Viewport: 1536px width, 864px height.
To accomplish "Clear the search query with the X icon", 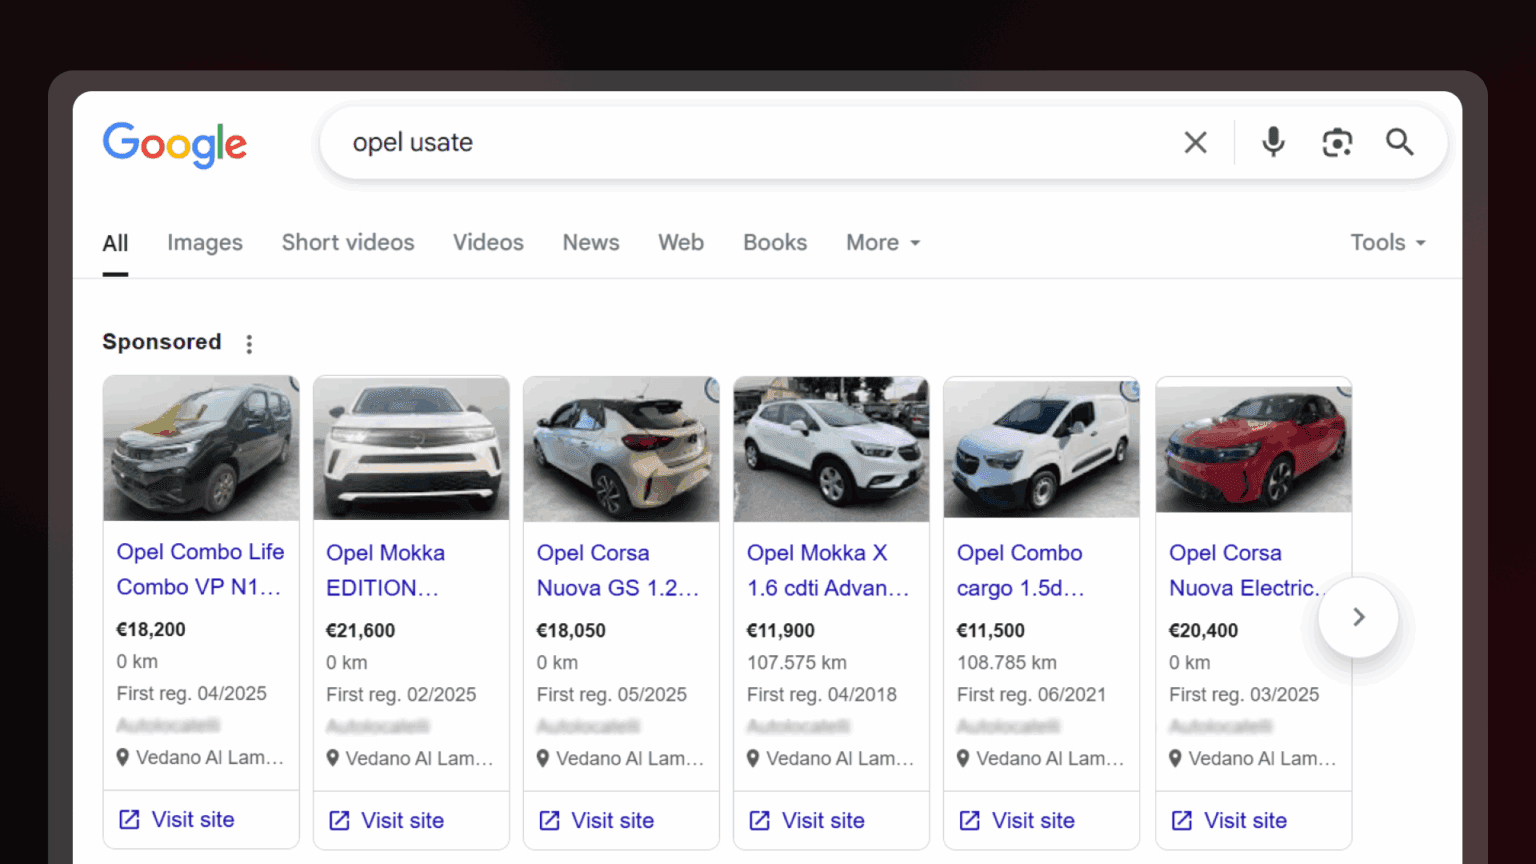I will 1196,142.
